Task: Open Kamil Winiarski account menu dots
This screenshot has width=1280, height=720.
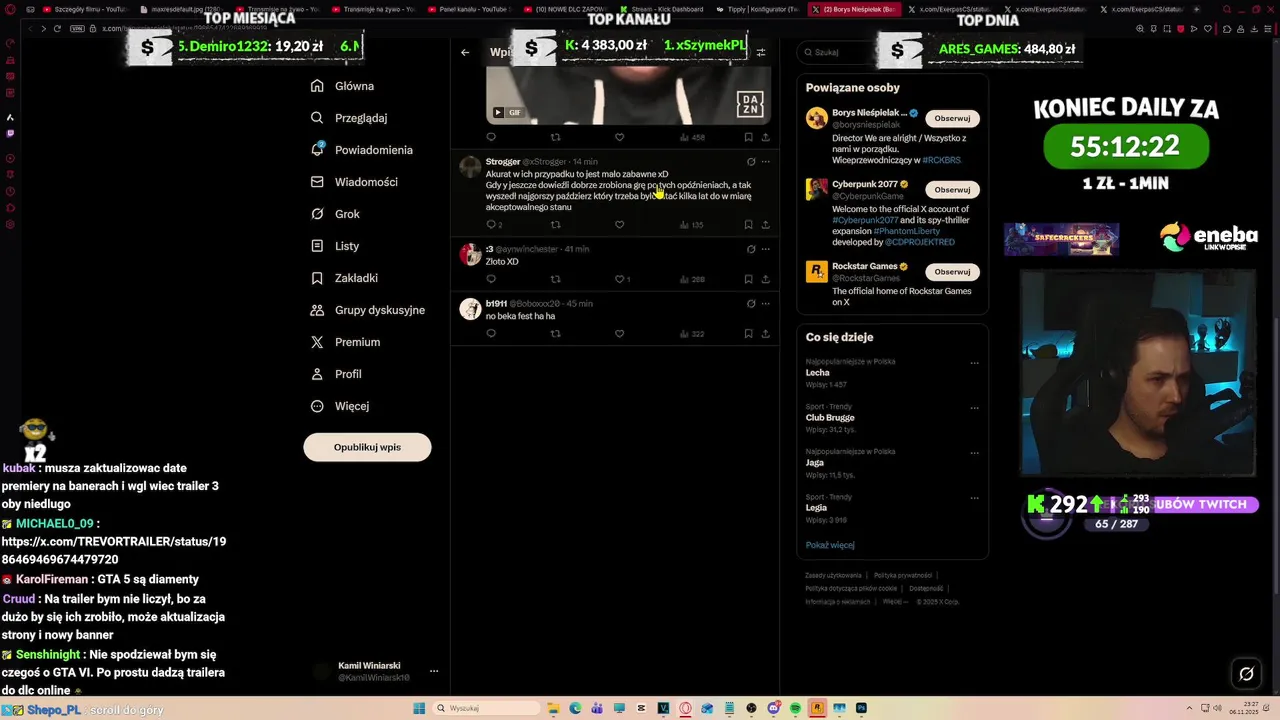Action: [x=434, y=671]
